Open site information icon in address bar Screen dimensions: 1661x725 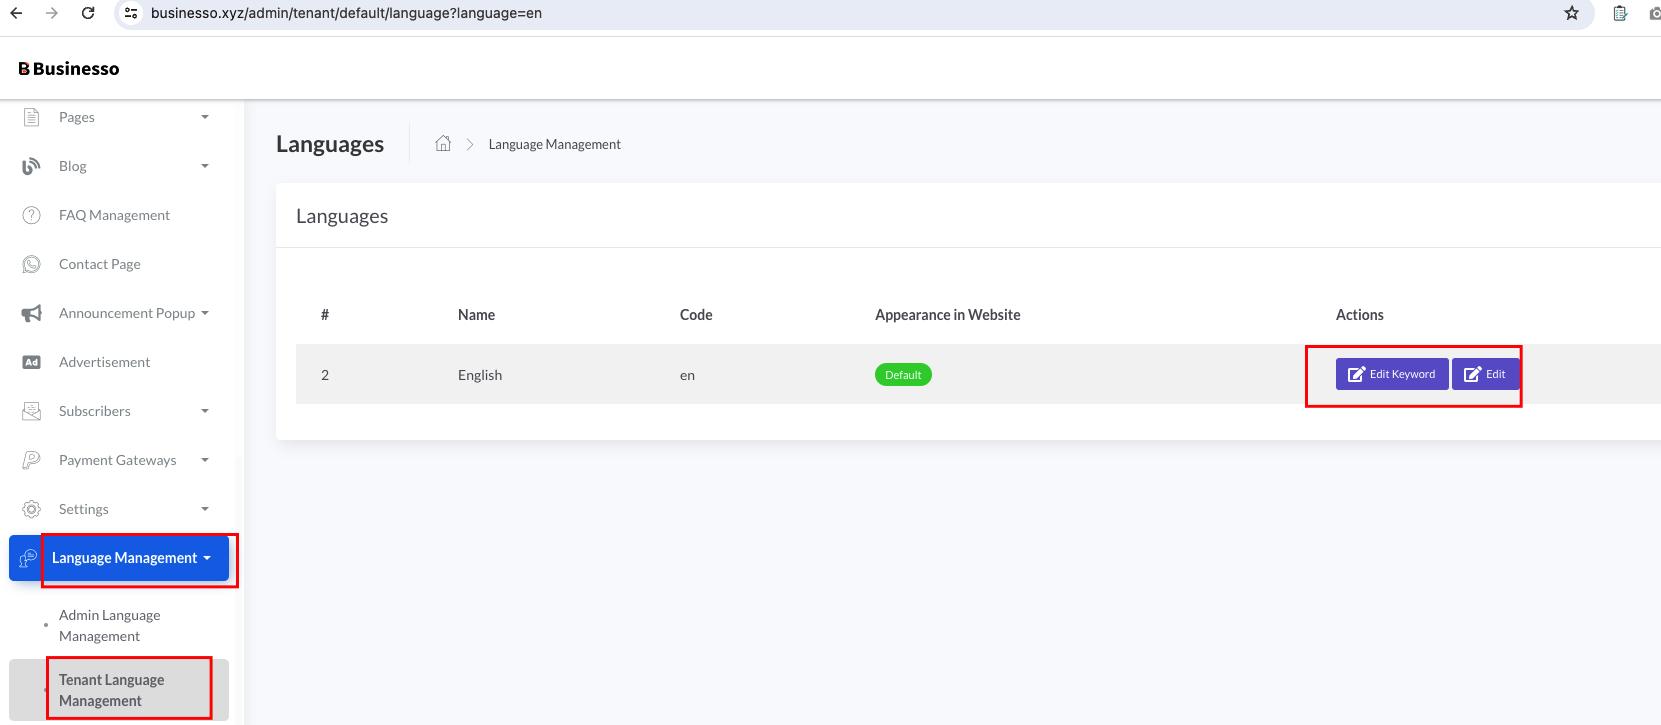pyautogui.click(x=131, y=13)
